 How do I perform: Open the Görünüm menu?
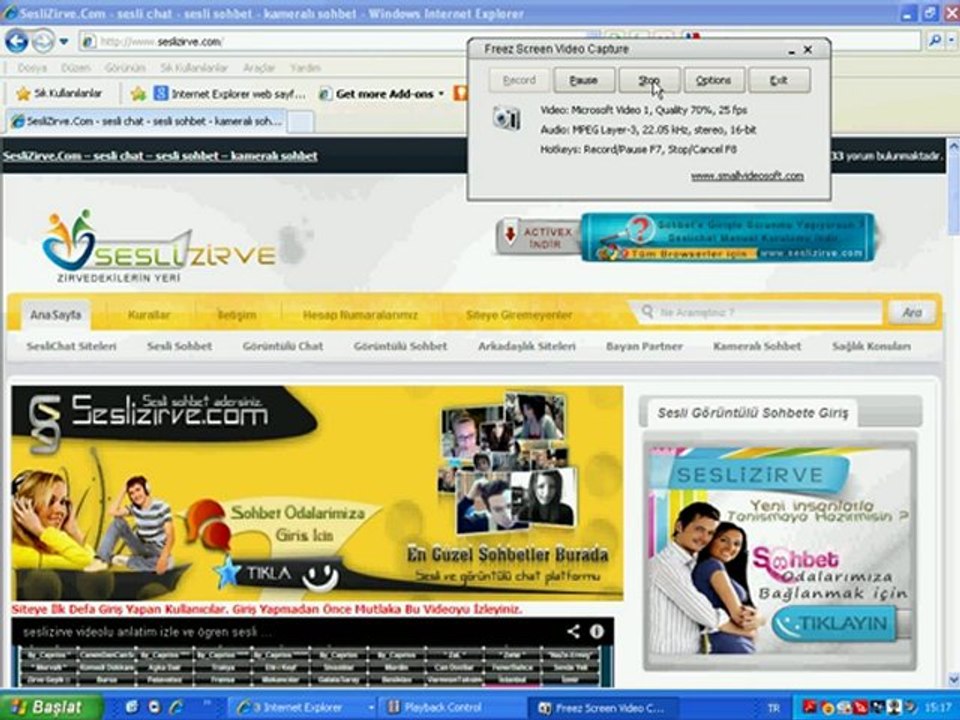tap(125, 68)
